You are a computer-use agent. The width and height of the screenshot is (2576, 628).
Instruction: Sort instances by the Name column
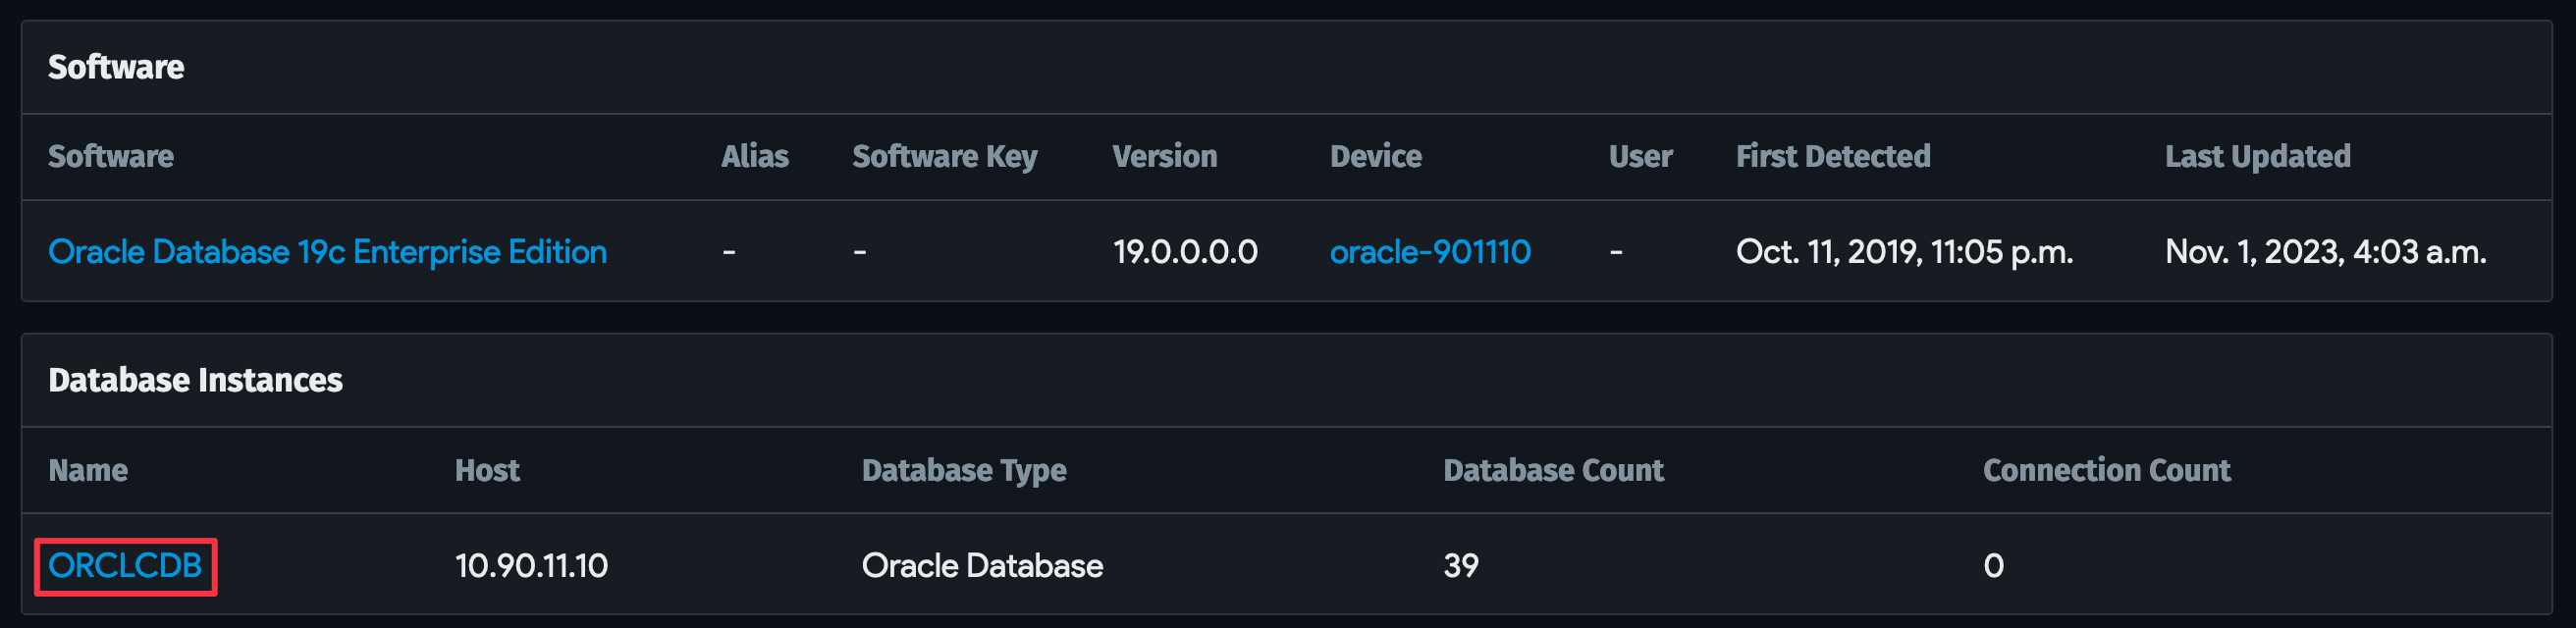(87, 470)
